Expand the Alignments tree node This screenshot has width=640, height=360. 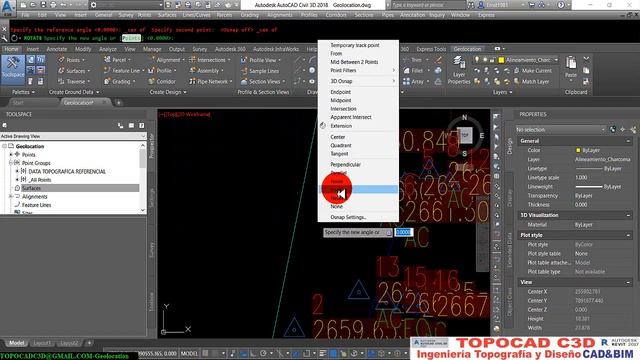coord(11,197)
